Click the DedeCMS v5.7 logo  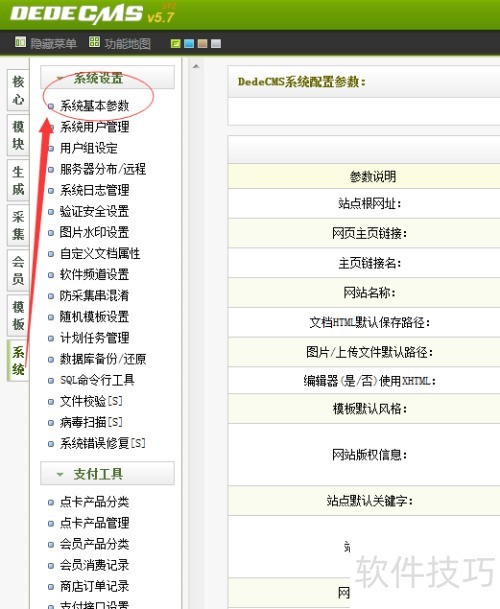(92, 14)
